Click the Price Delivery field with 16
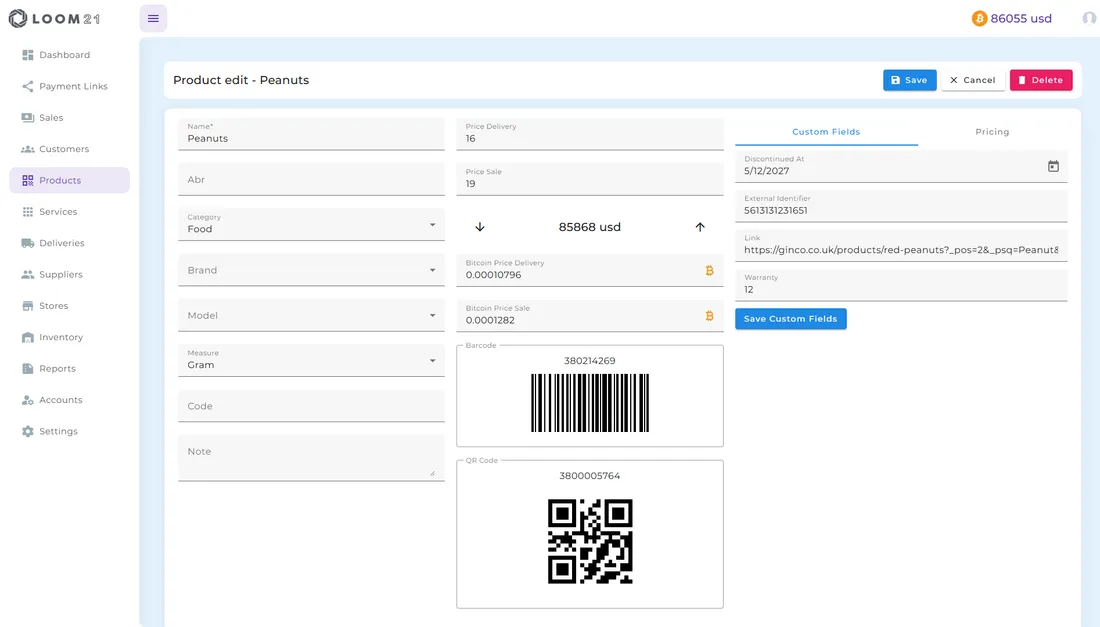Image resolution: width=1100 pixels, height=627 pixels. 590,134
